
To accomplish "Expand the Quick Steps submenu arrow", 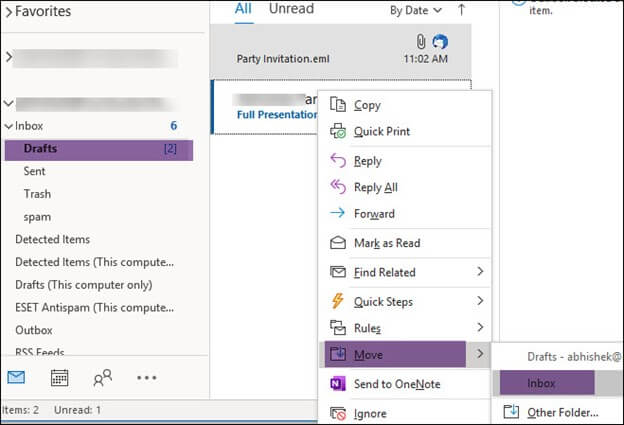I will (x=480, y=301).
